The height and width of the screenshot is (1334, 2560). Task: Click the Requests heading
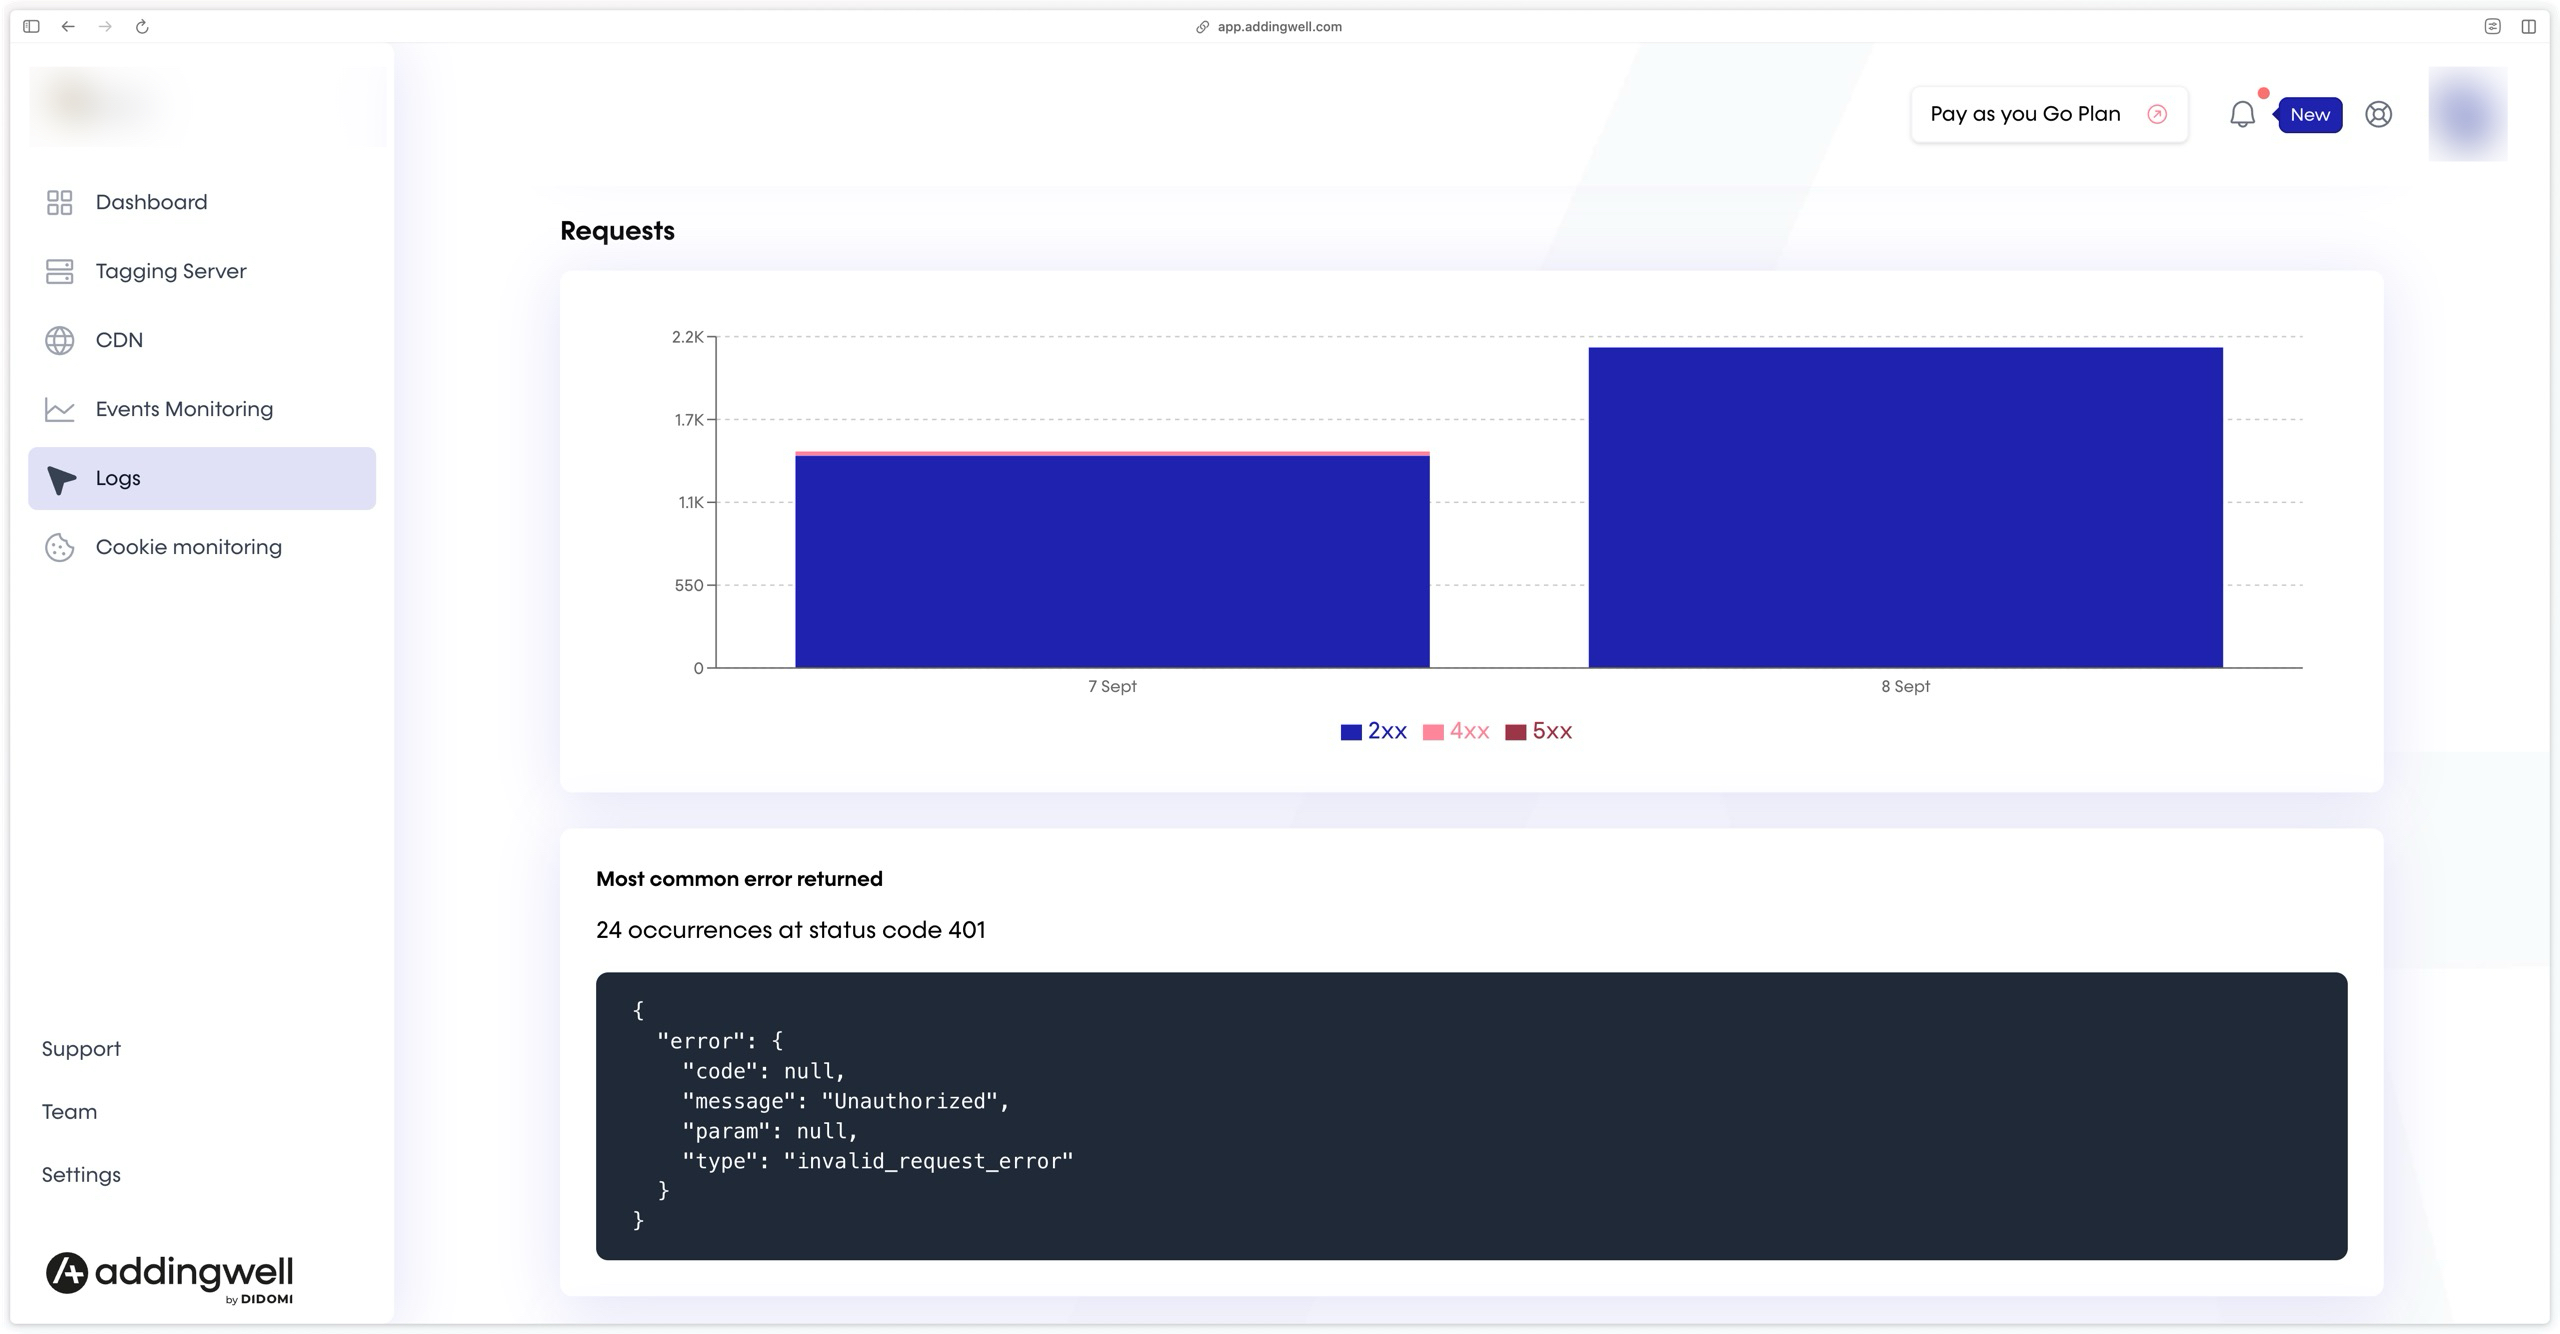click(x=617, y=231)
